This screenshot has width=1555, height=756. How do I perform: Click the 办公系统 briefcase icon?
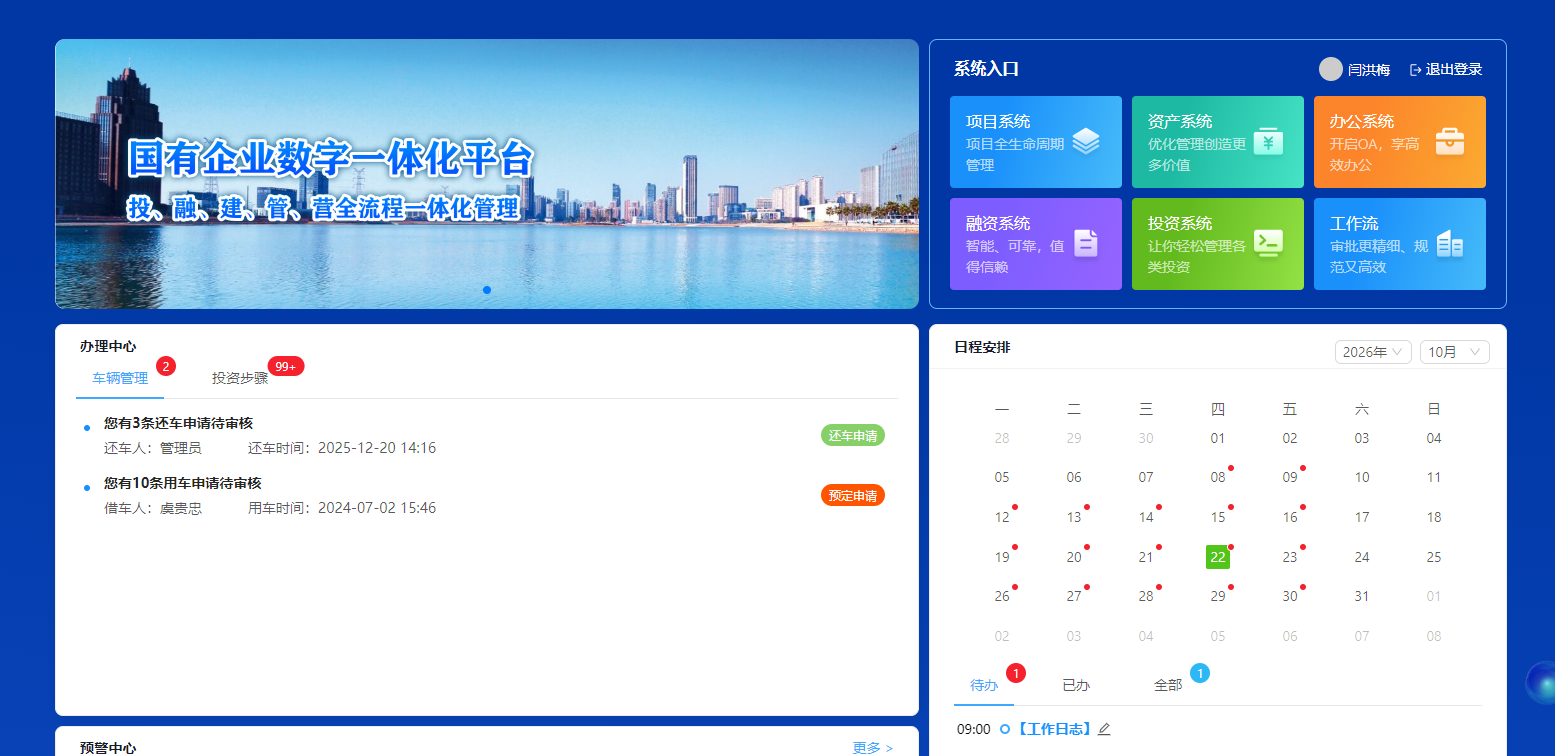pos(1450,142)
